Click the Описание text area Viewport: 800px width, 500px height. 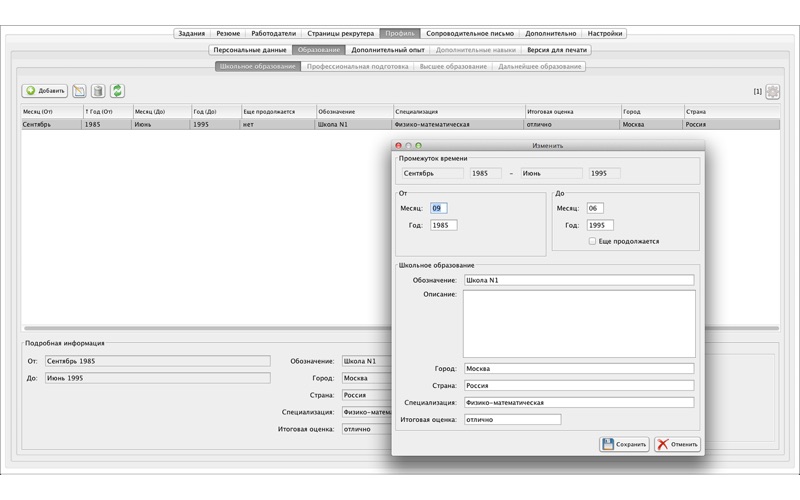coord(579,324)
